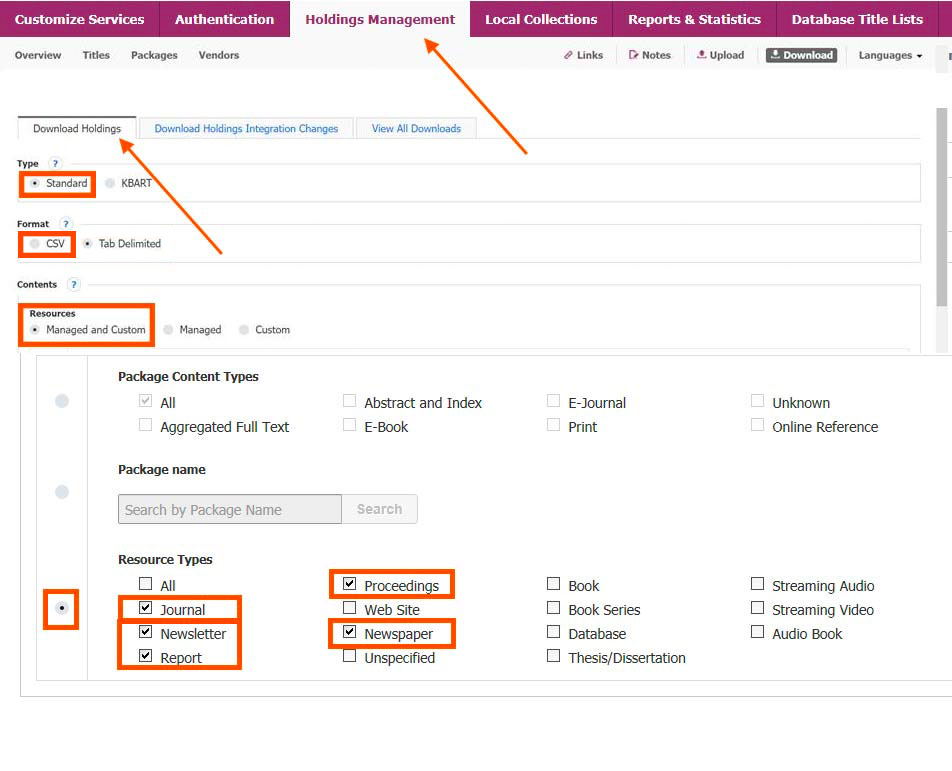This screenshot has height=771, width=952.
Task: Check the Print content type
Action: click(x=553, y=425)
